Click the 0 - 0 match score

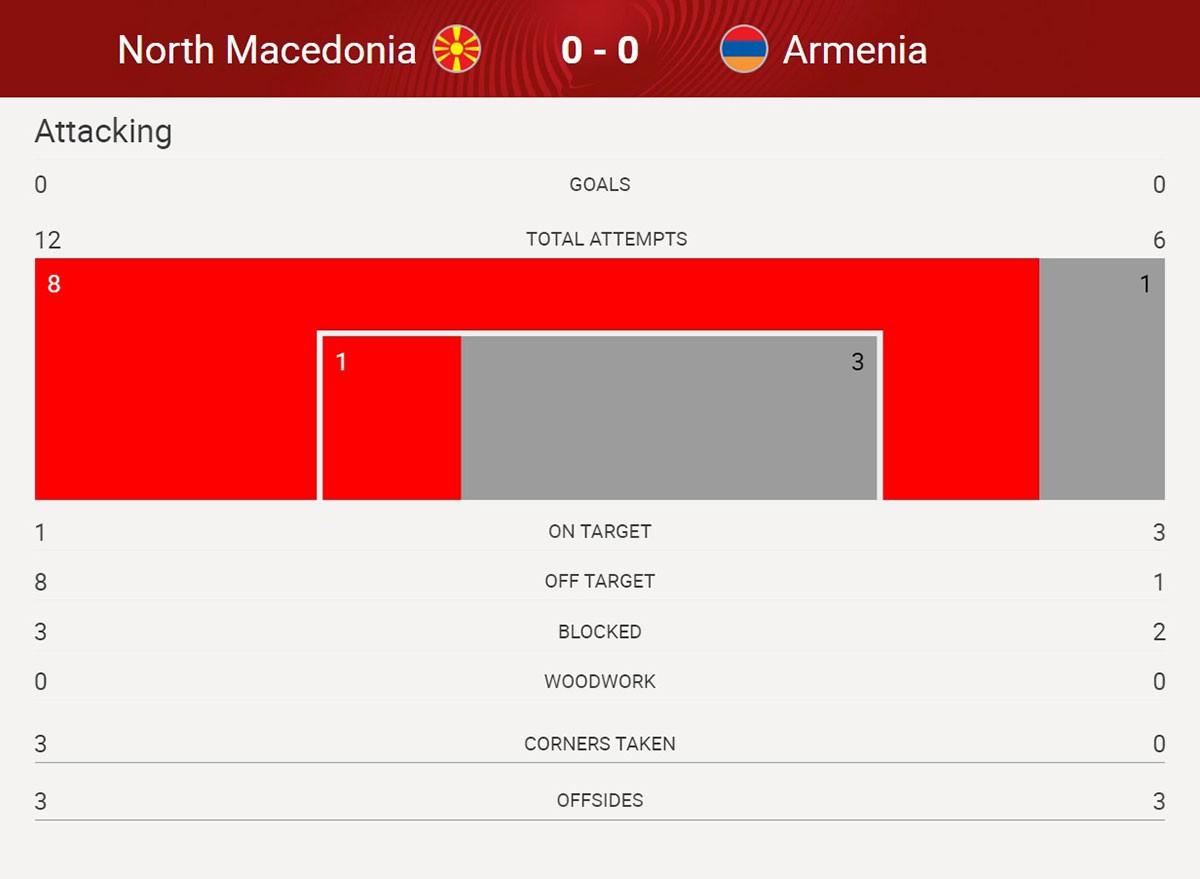coord(600,49)
